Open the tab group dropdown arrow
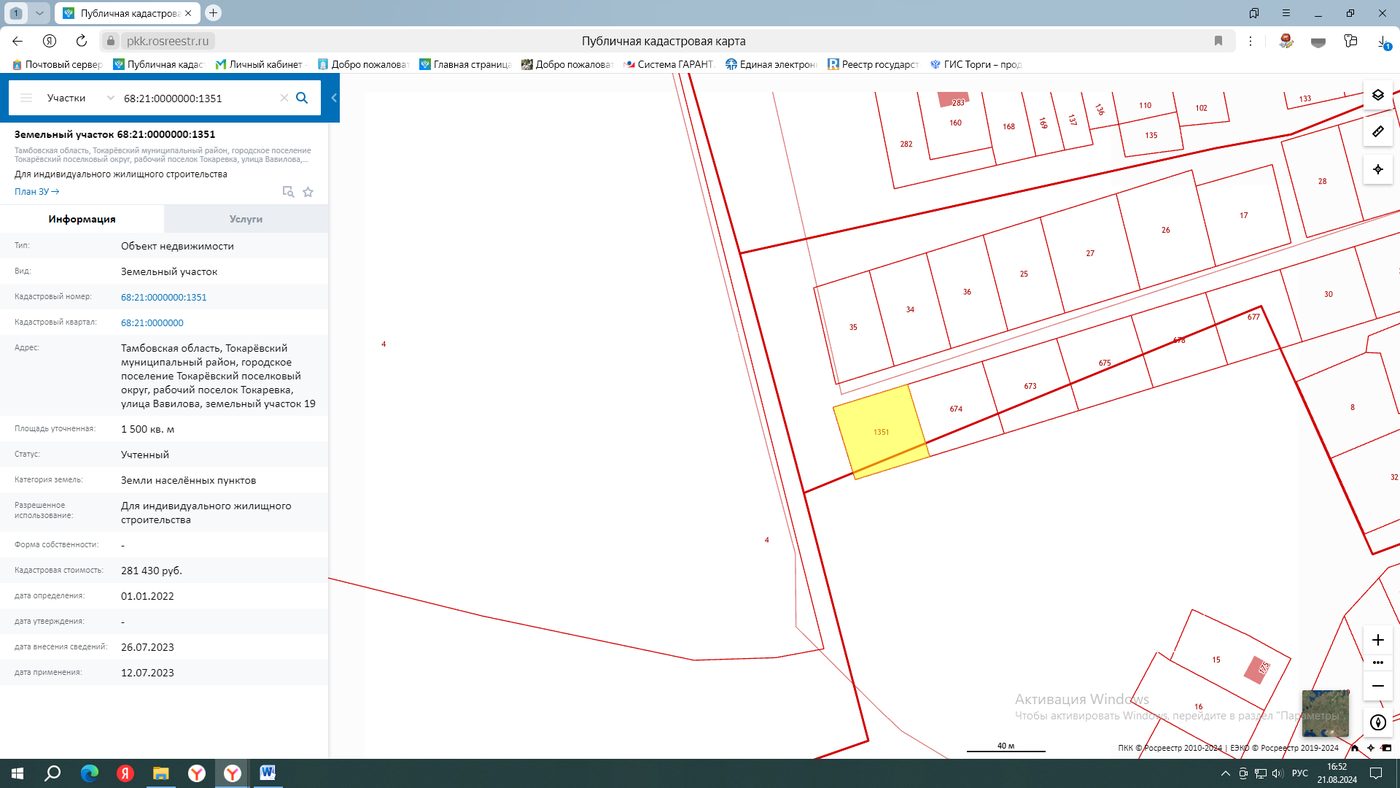The image size is (1400, 788). click(x=39, y=13)
